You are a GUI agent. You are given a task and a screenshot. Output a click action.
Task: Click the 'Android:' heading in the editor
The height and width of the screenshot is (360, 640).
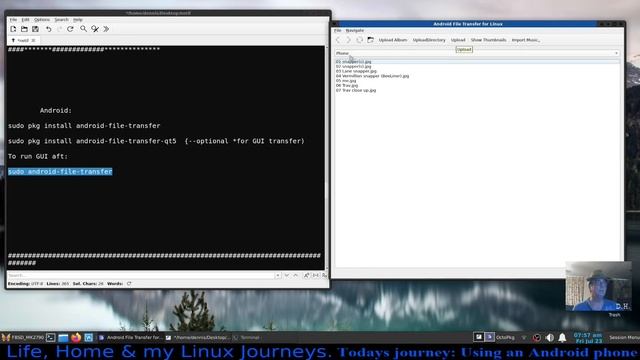[x=56, y=111]
